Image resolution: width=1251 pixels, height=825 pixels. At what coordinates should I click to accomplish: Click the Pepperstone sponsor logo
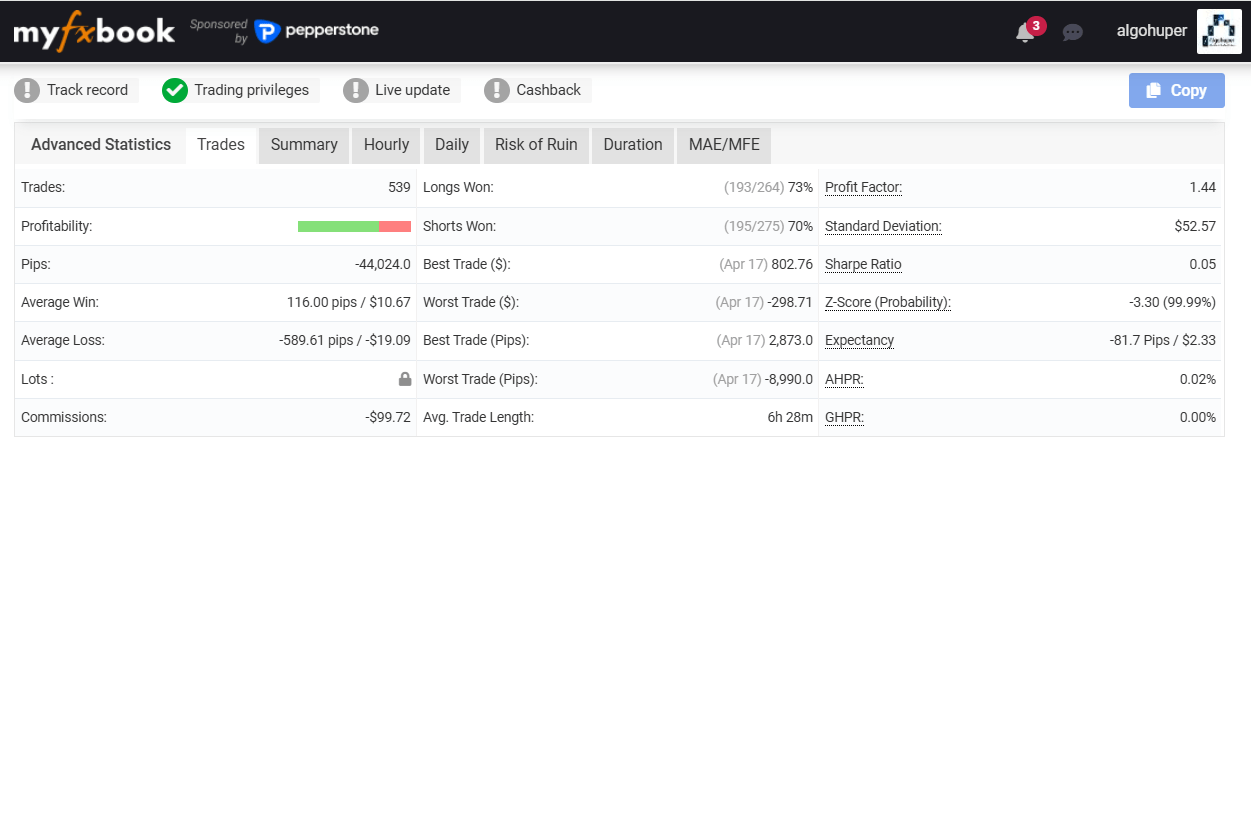tap(317, 31)
